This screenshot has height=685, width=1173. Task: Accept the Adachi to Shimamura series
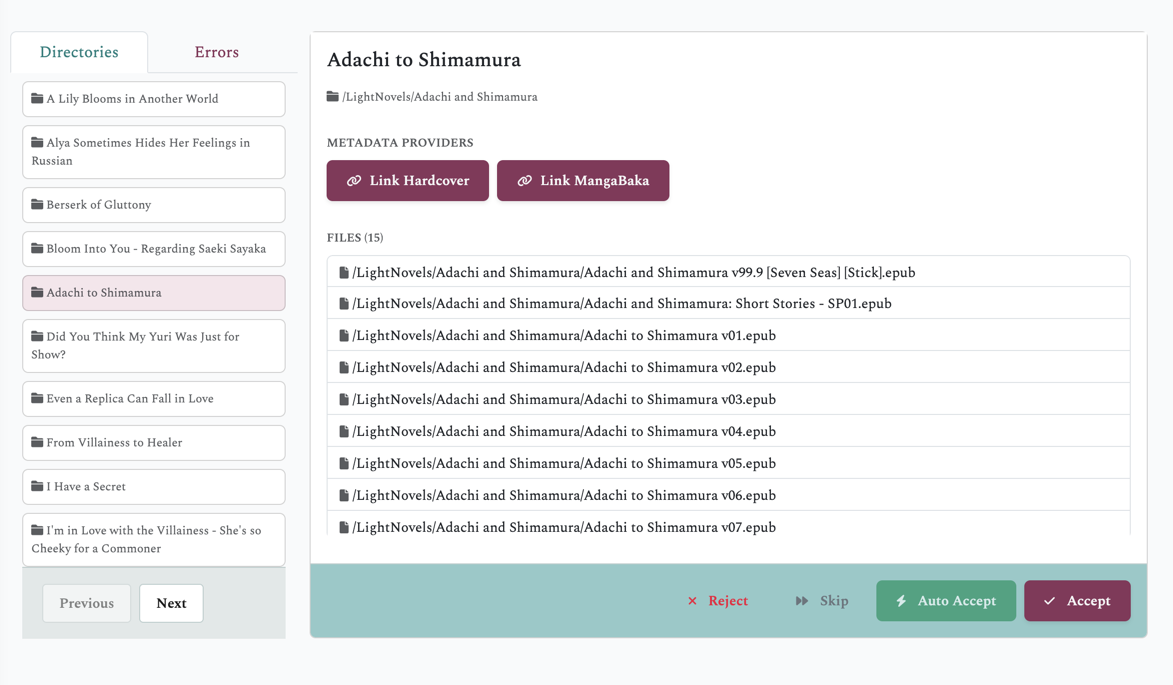[x=1077, y=600]
